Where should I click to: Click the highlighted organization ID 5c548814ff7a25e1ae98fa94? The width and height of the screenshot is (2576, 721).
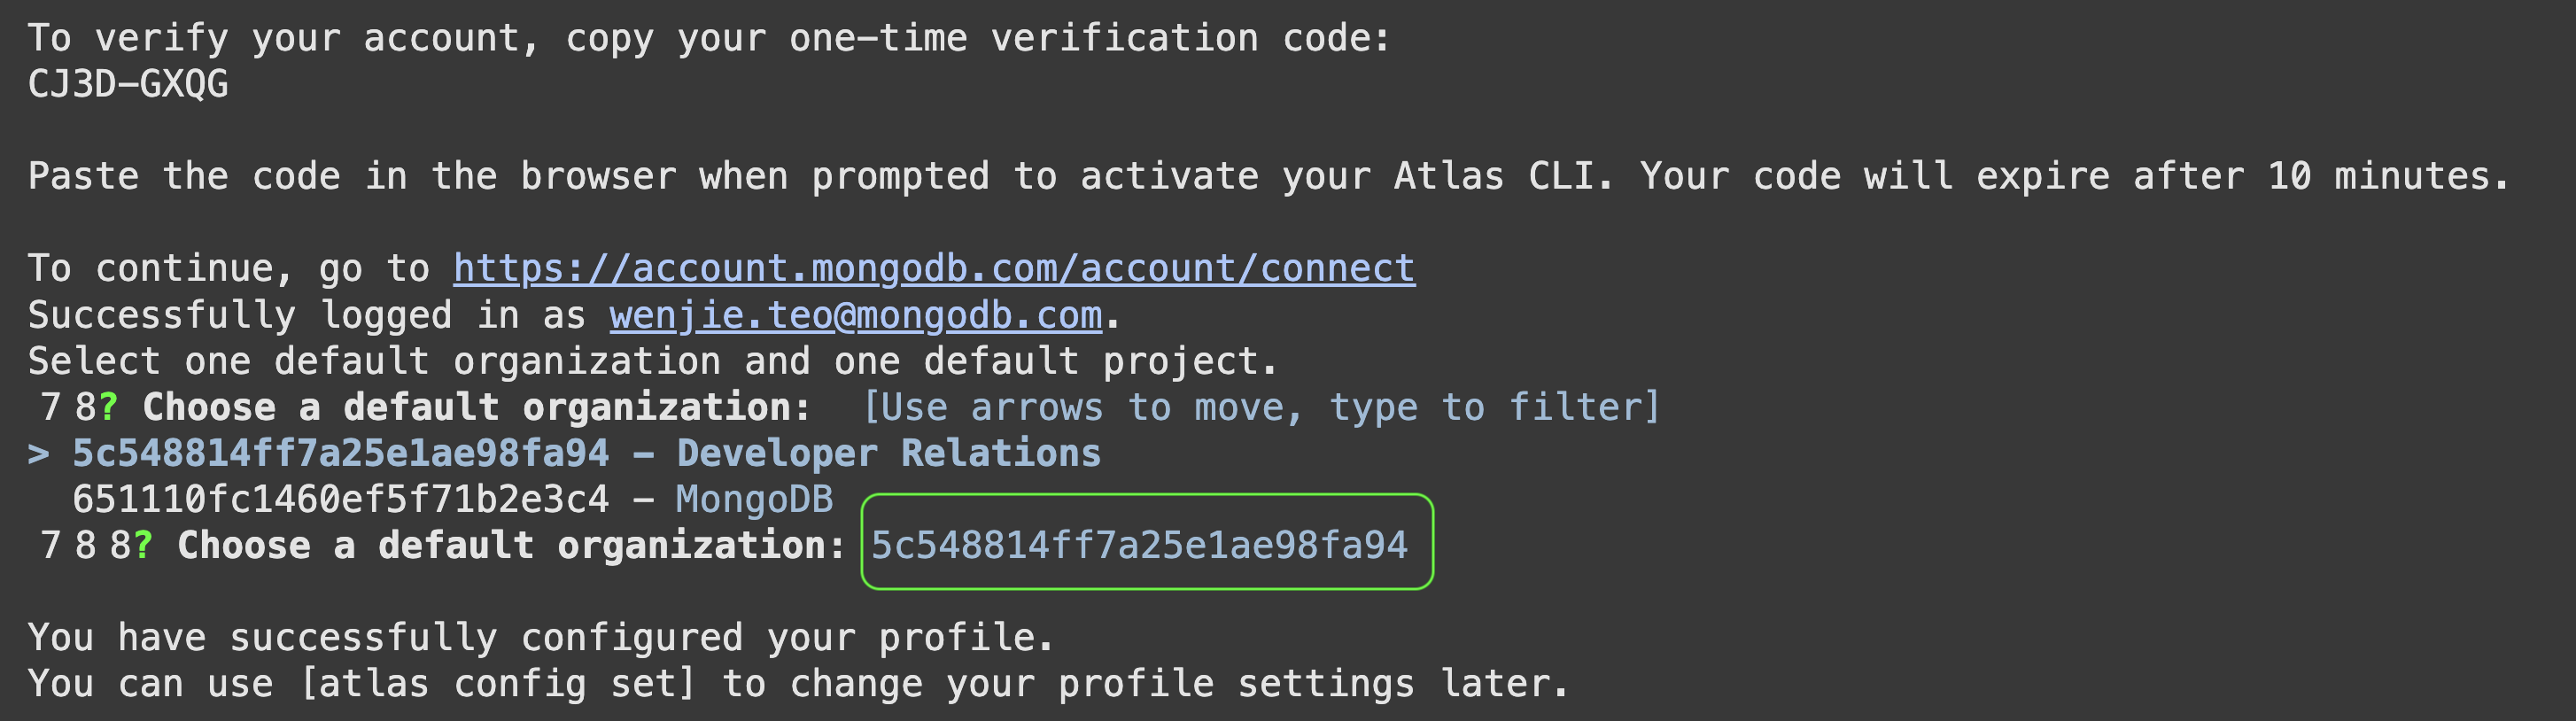tap(1139, 545)
